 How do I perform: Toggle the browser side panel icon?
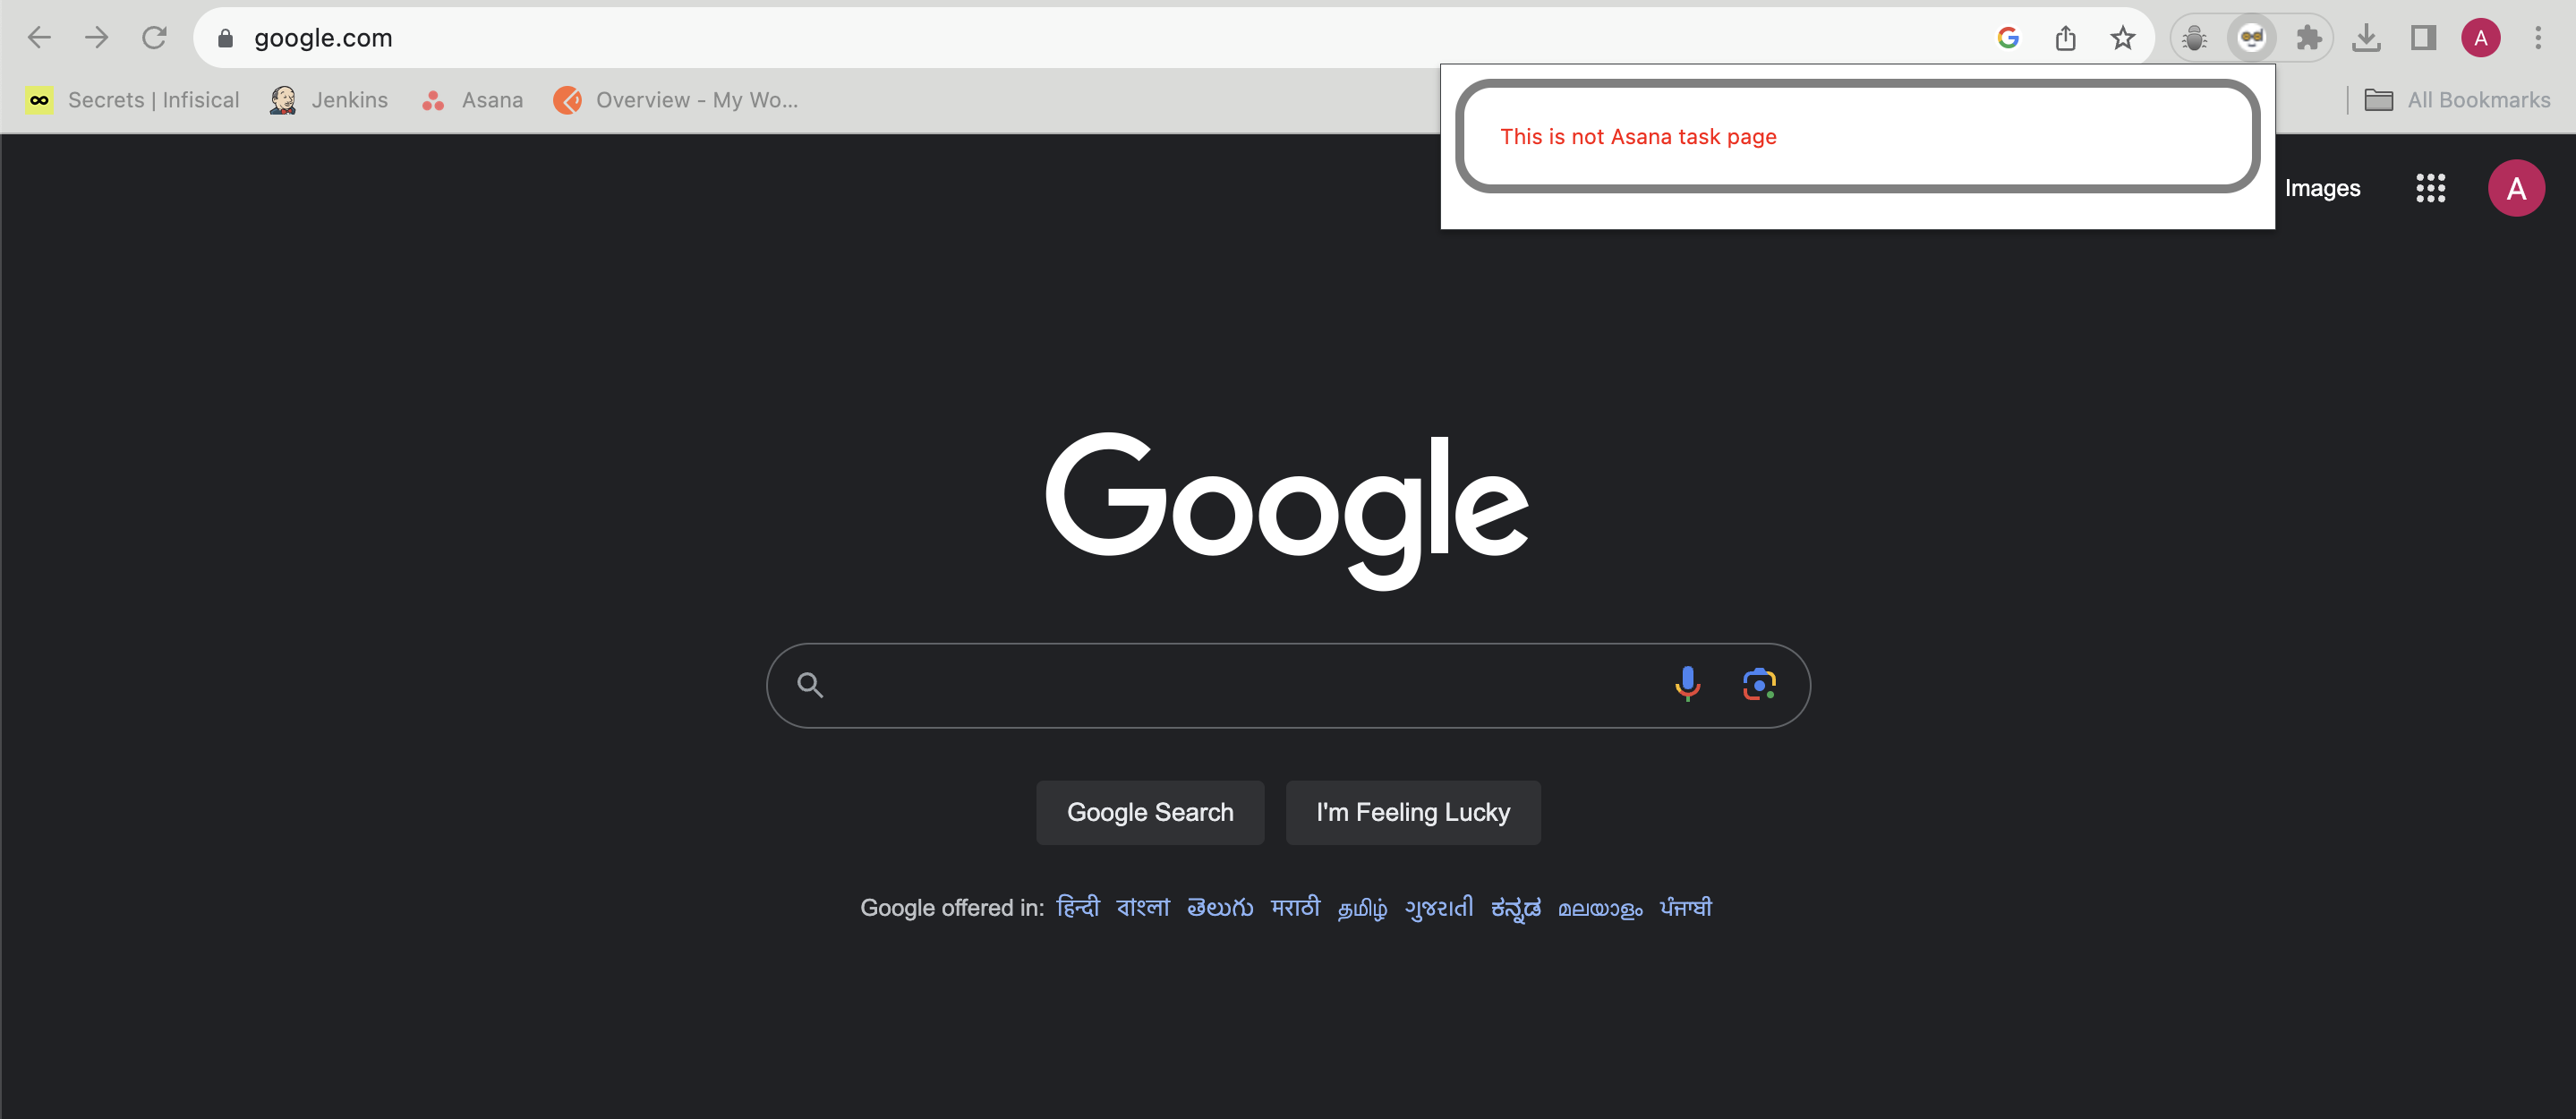[2423, 38]
